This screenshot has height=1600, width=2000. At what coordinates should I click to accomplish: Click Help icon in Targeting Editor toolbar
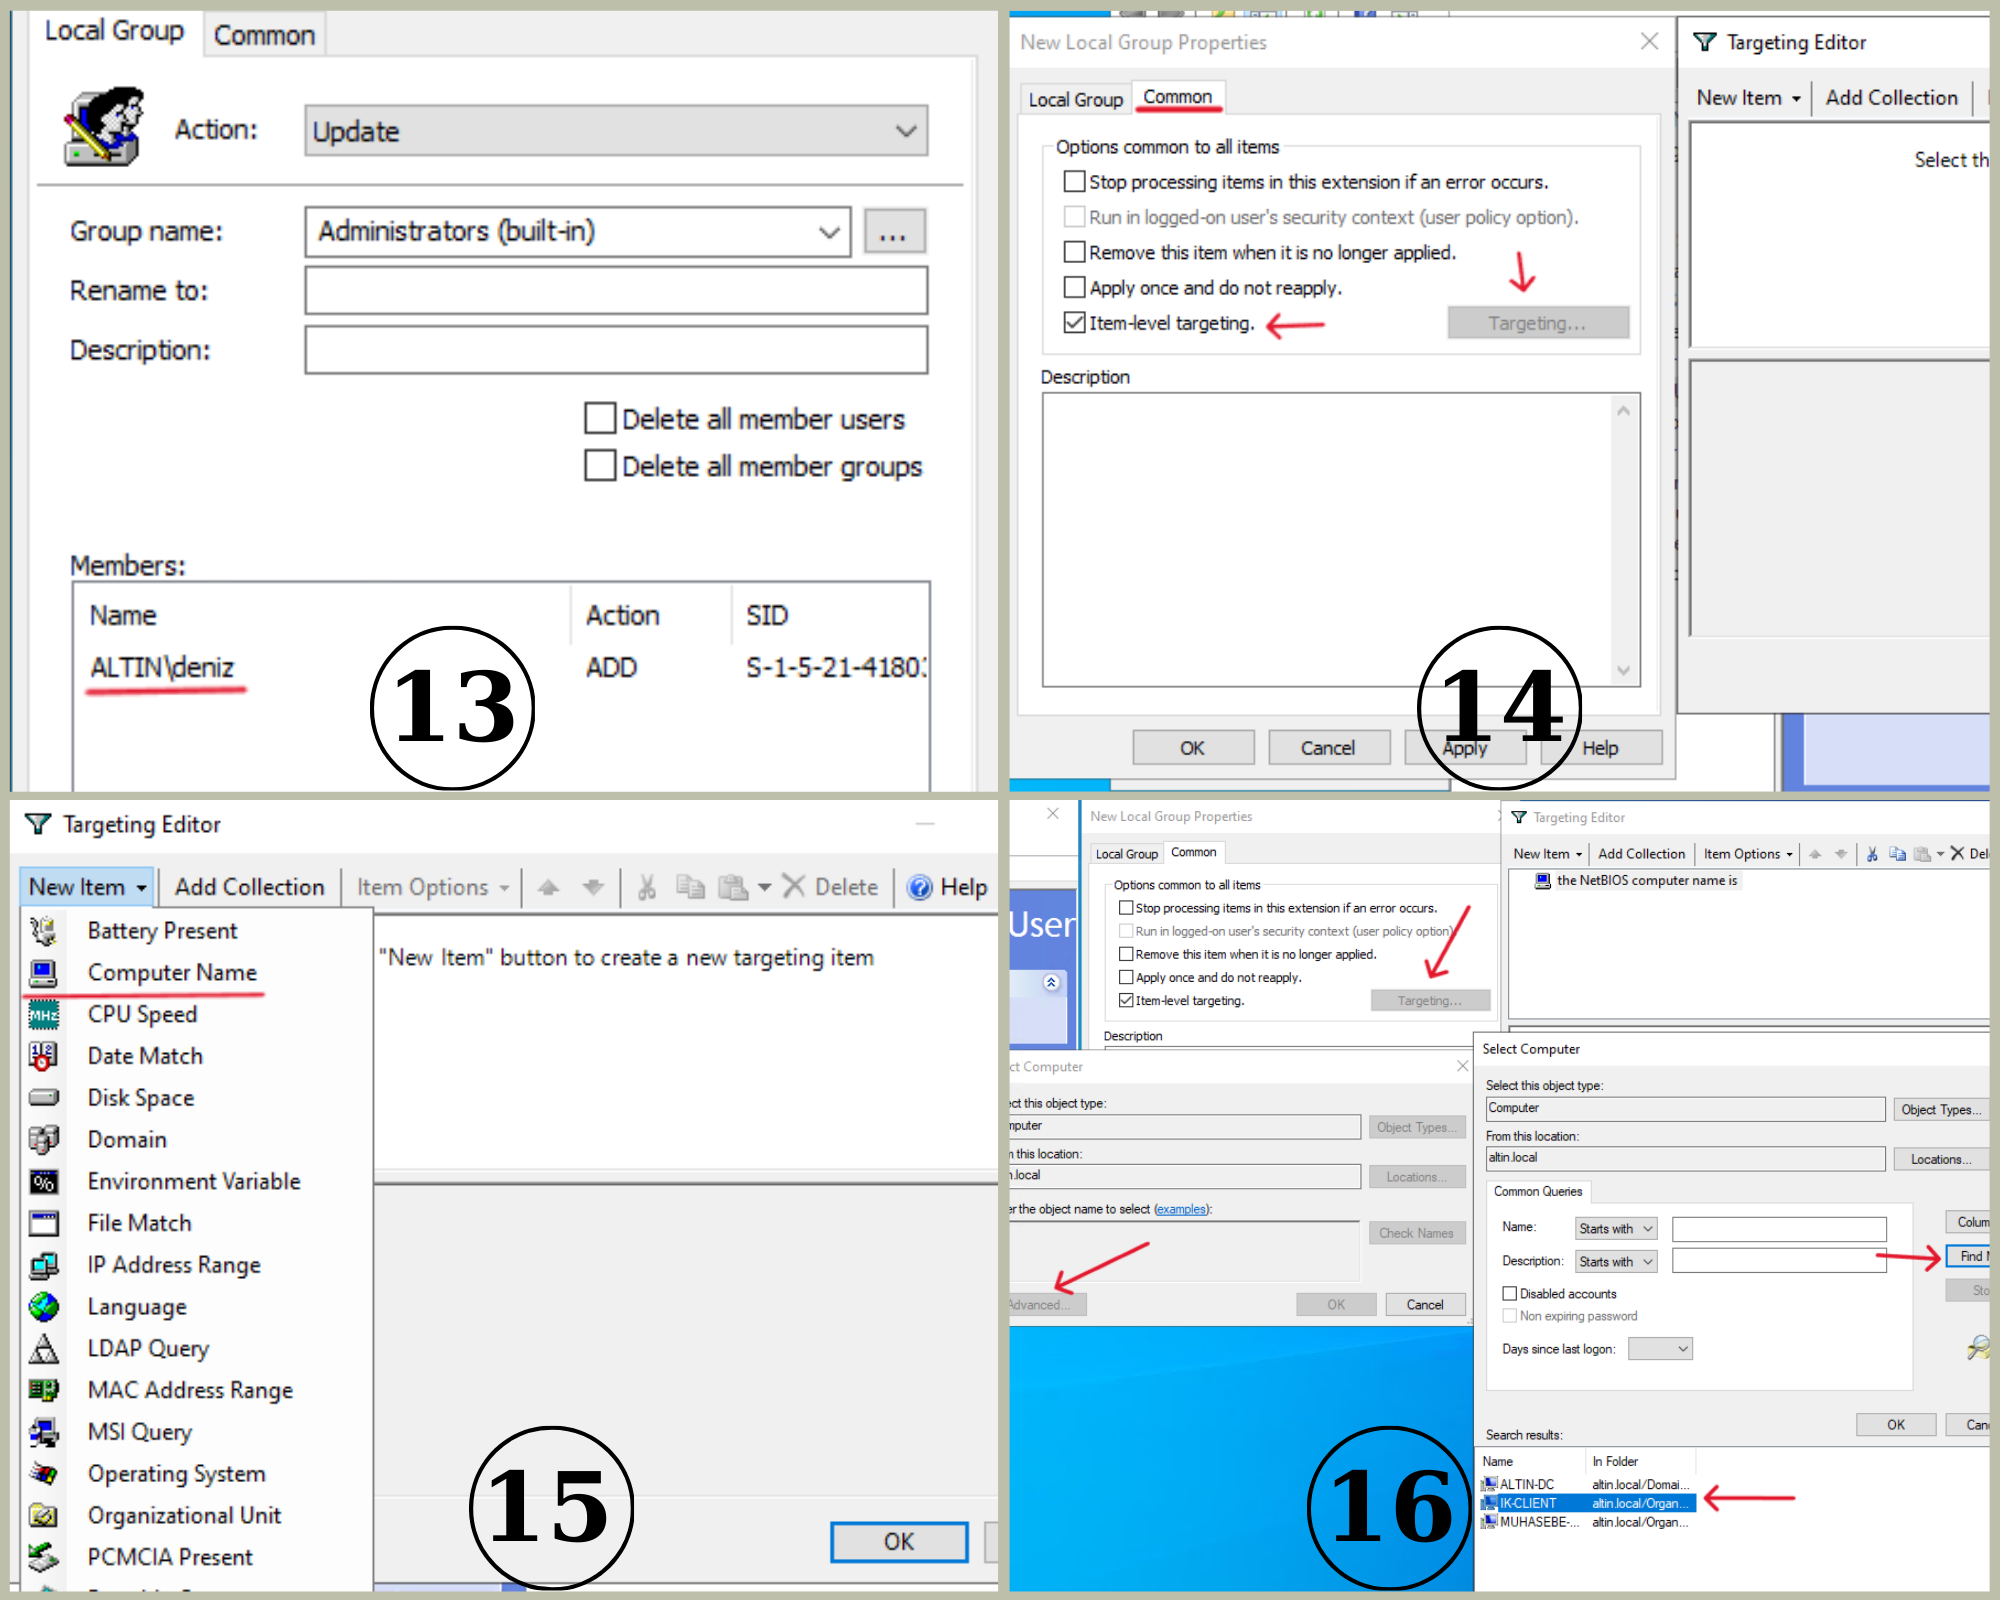point(920,887)
